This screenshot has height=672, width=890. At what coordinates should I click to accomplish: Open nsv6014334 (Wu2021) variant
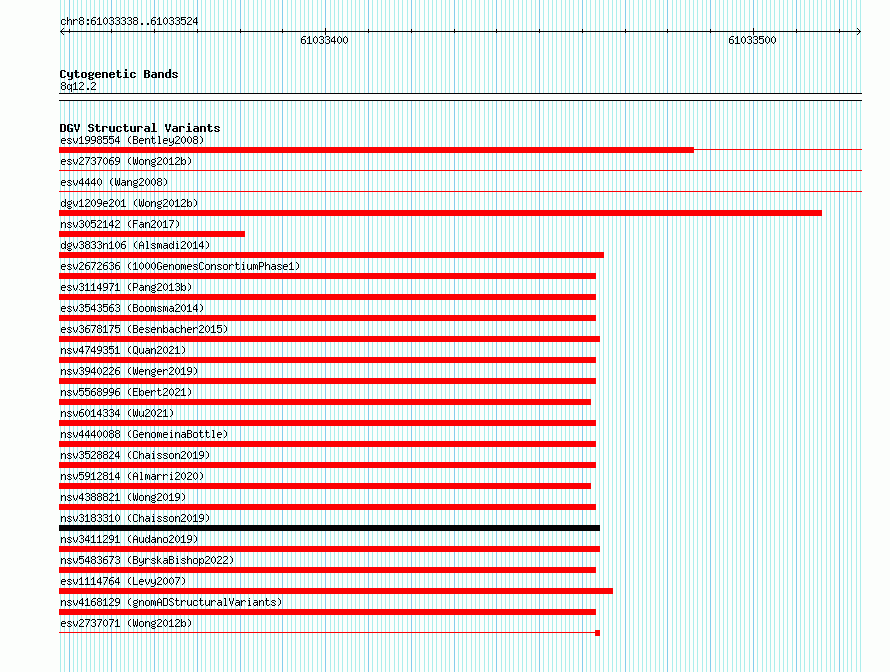117,413
